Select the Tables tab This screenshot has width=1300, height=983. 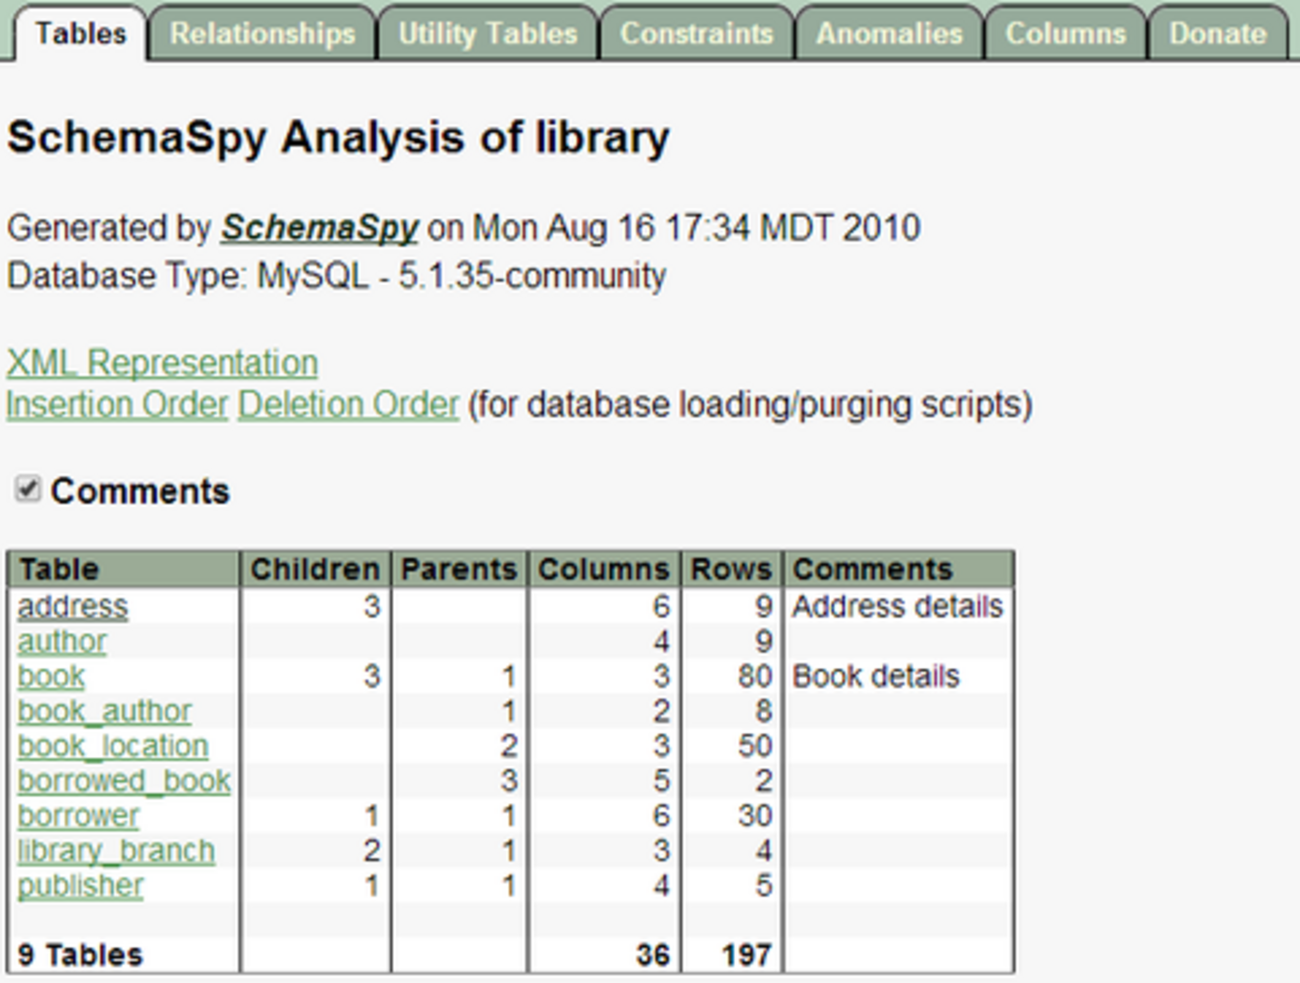[x=80, y=33]
